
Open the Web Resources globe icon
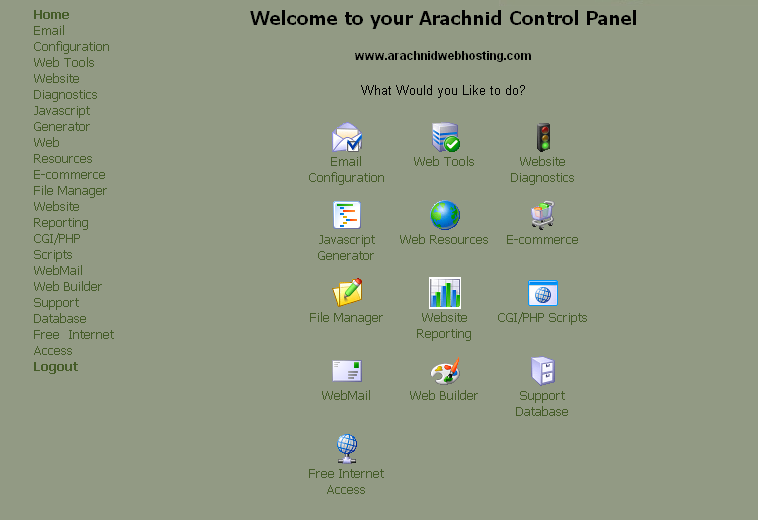point(445,215)
